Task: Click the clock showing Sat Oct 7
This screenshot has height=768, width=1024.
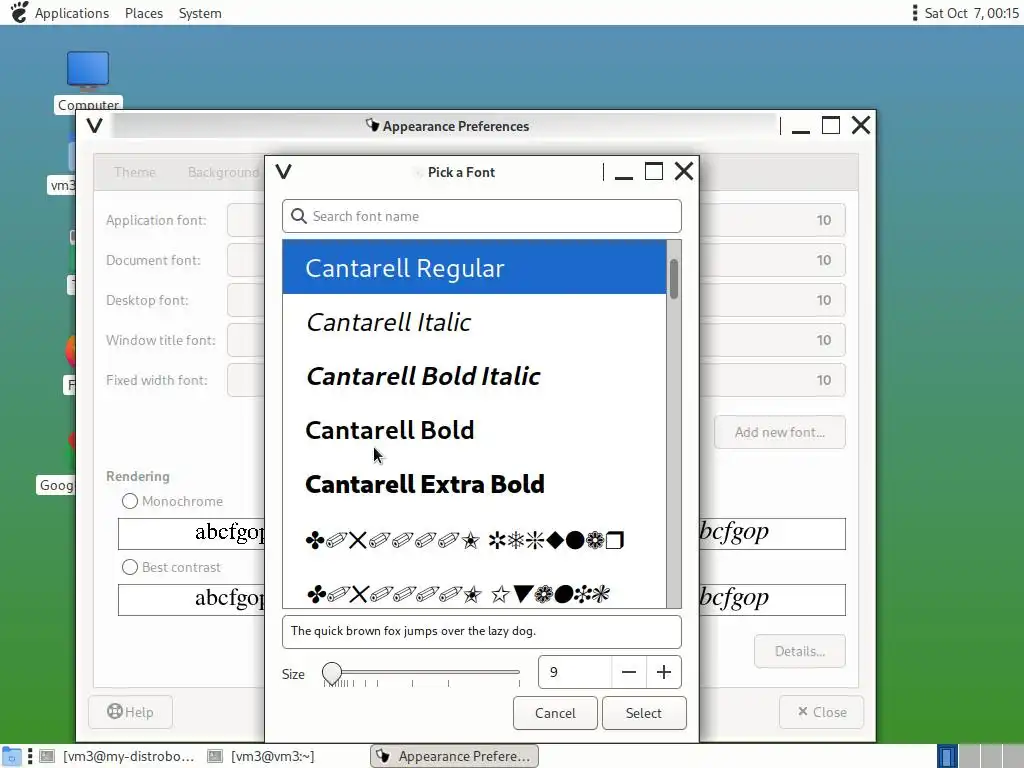Action: [971, 13]
